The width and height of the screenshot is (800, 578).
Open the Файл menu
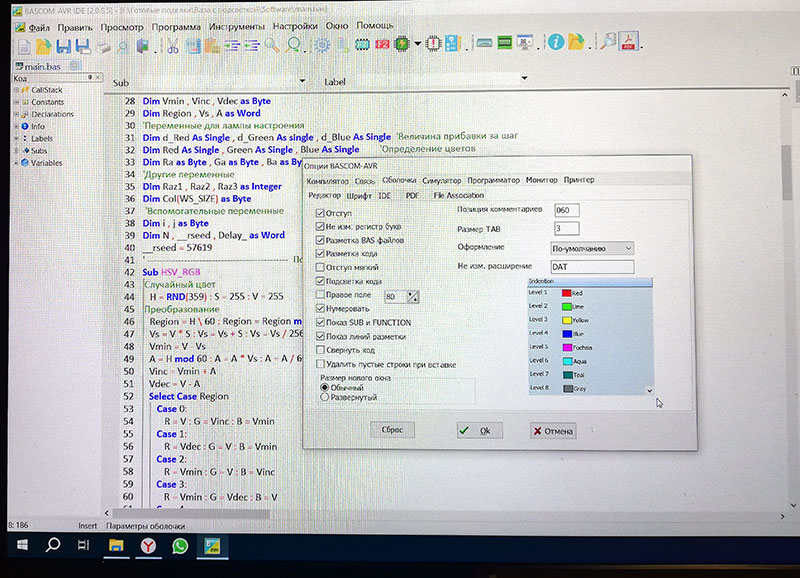click(x=39, y=28)
